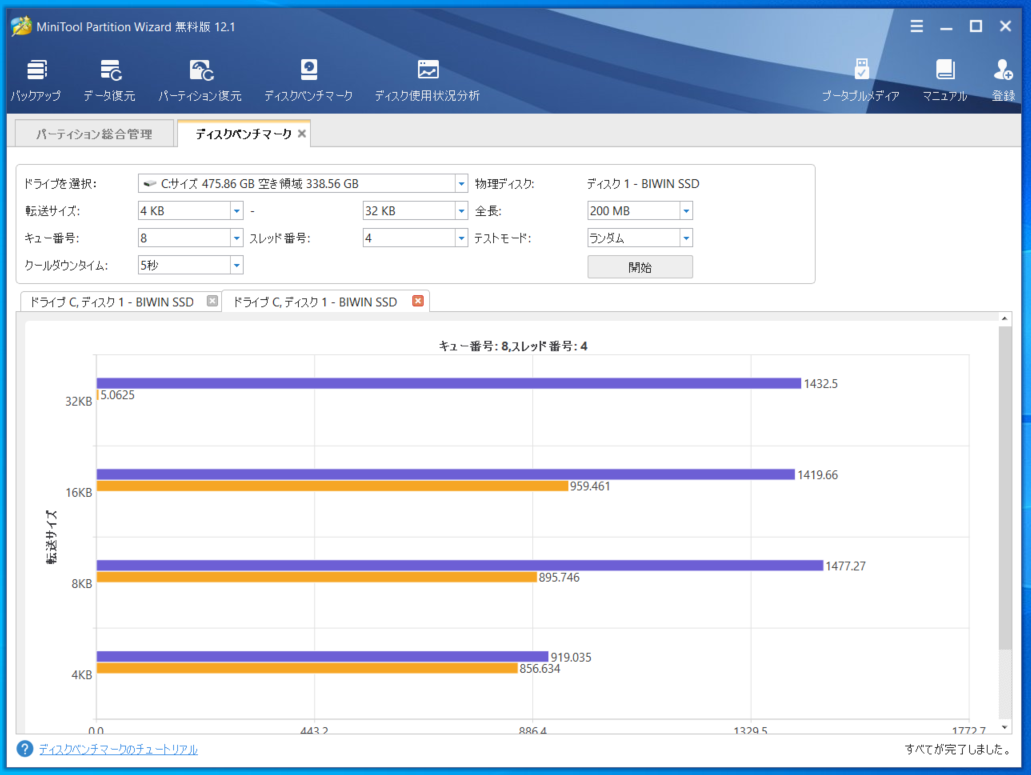Open the マニュアル (Manual) icon
Screen dimensions: 1031x775
click(x=944, y=79)
